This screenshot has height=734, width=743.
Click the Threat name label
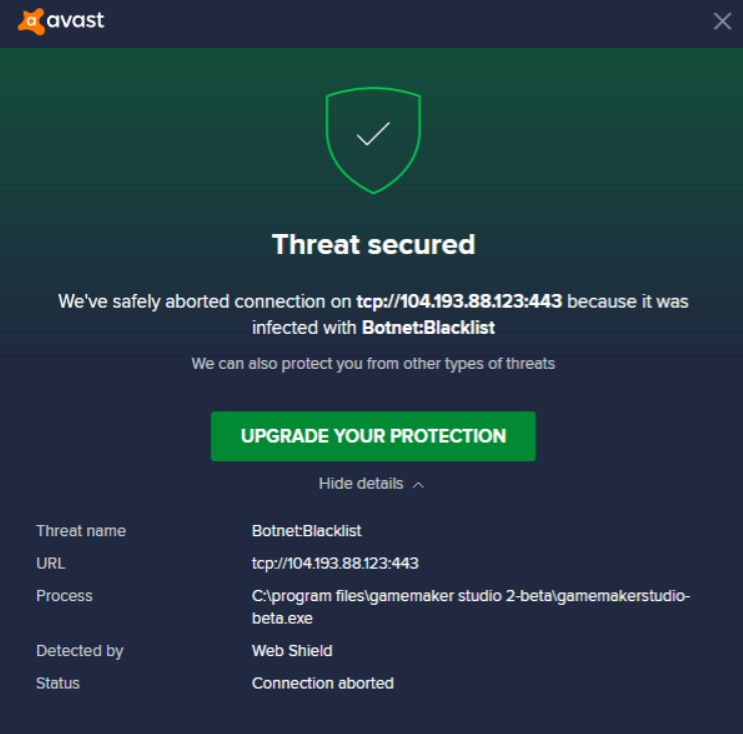pyautogui.click(x=81, y=531)
